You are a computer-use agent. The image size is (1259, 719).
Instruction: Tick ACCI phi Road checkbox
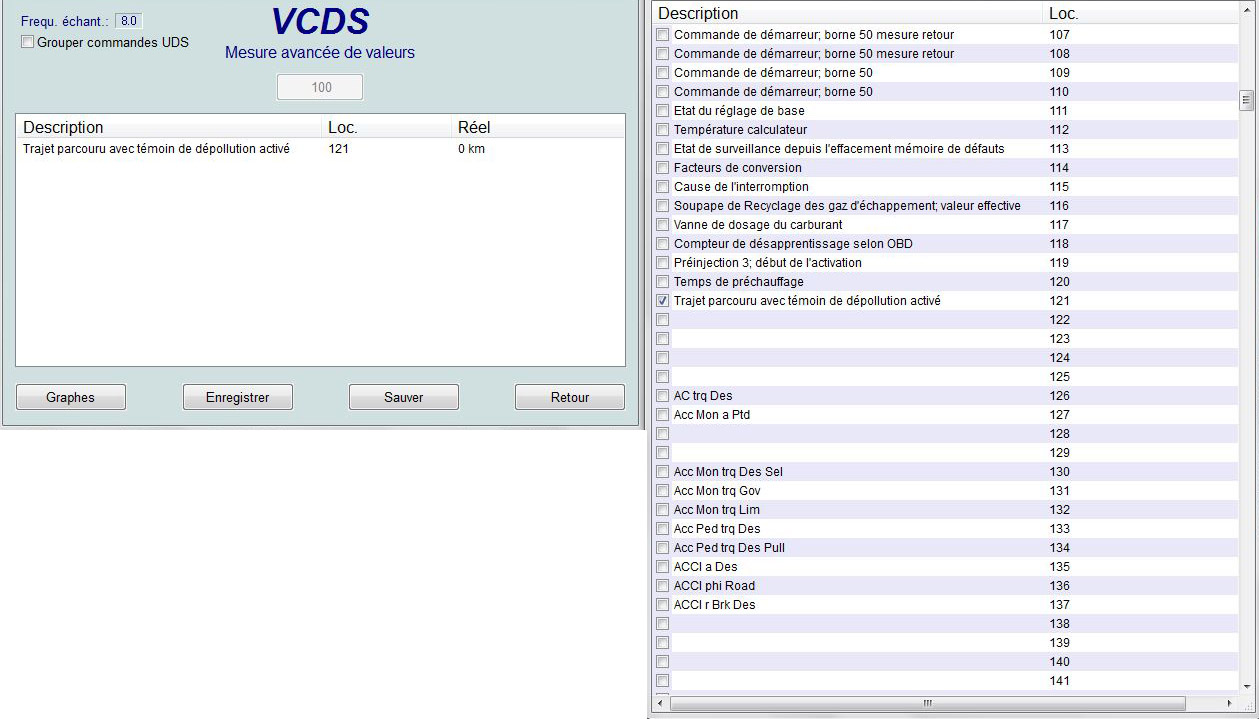click(x=662, y=585)
